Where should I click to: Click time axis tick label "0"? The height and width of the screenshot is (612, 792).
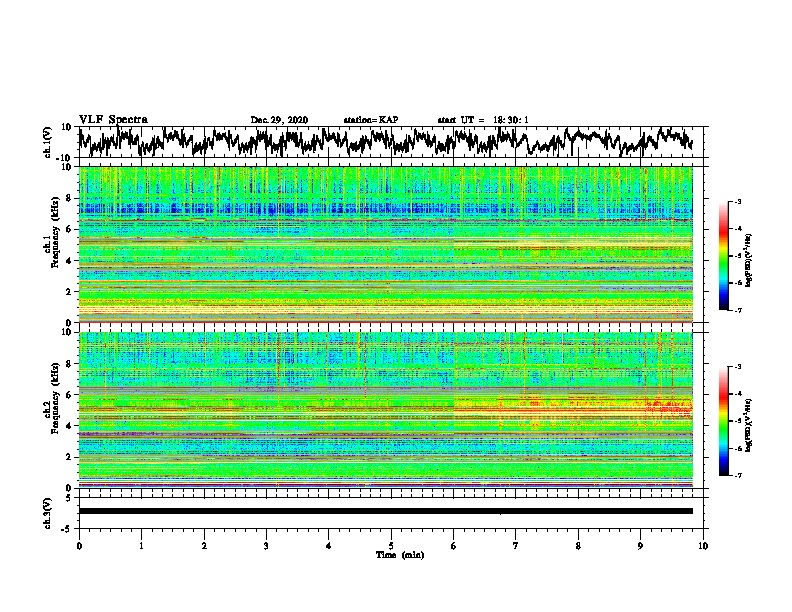pos(79,546)
